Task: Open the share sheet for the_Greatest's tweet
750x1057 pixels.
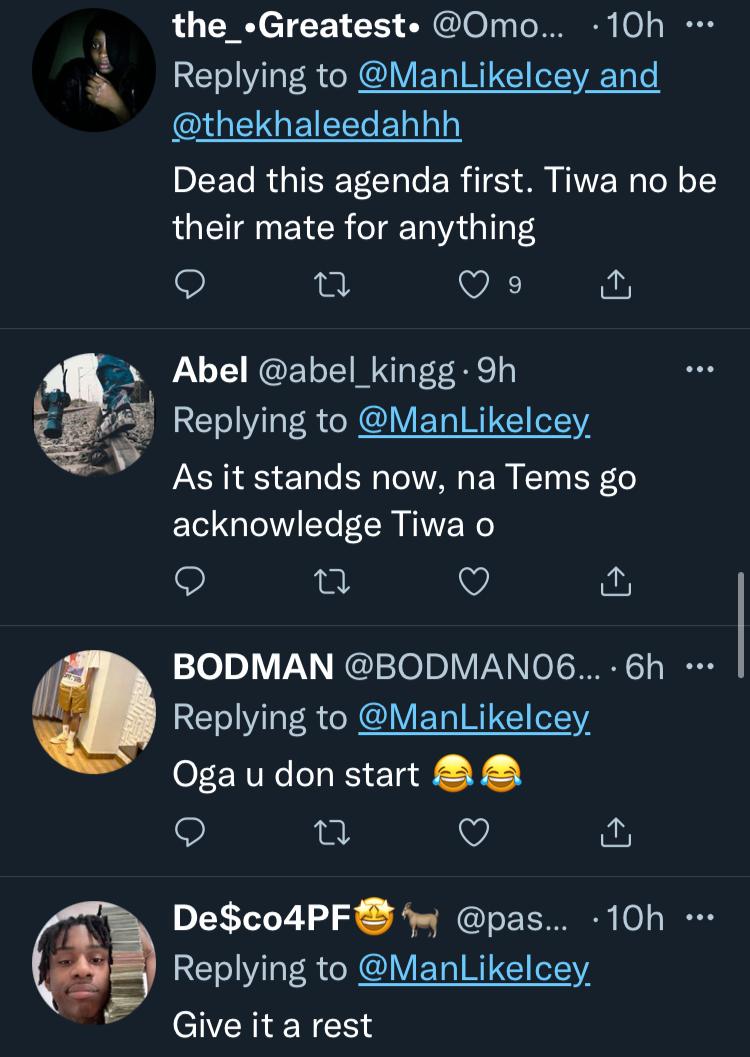Action: (x=616, y=283)
